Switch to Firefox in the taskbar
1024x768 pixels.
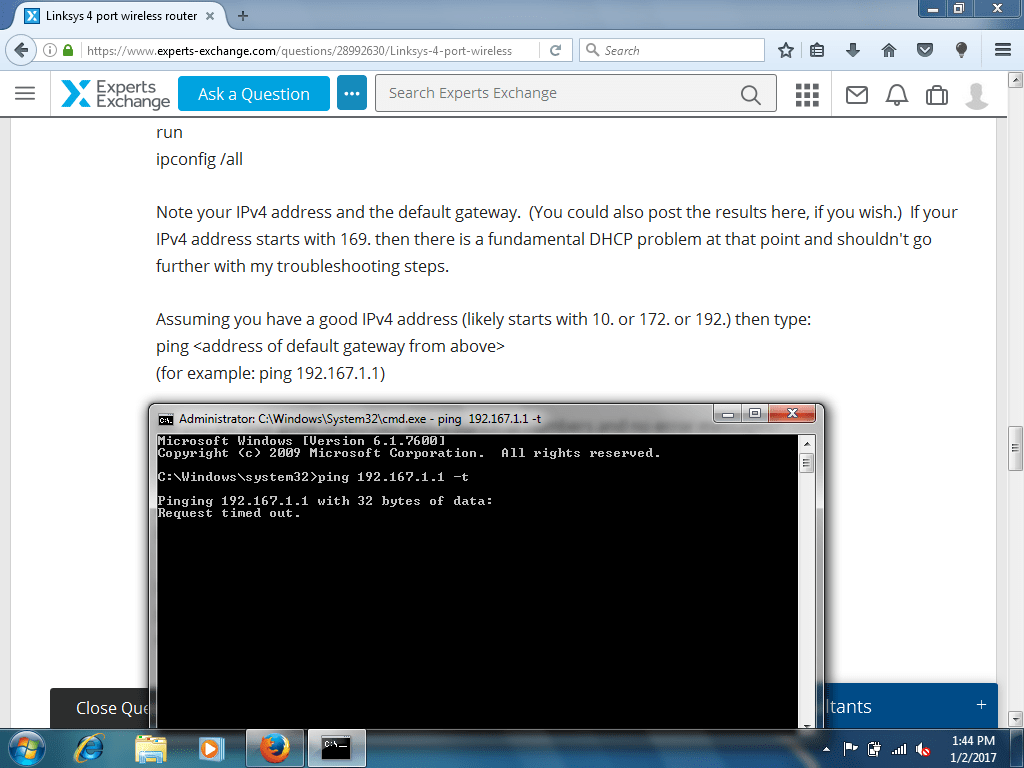coord(274,748)
